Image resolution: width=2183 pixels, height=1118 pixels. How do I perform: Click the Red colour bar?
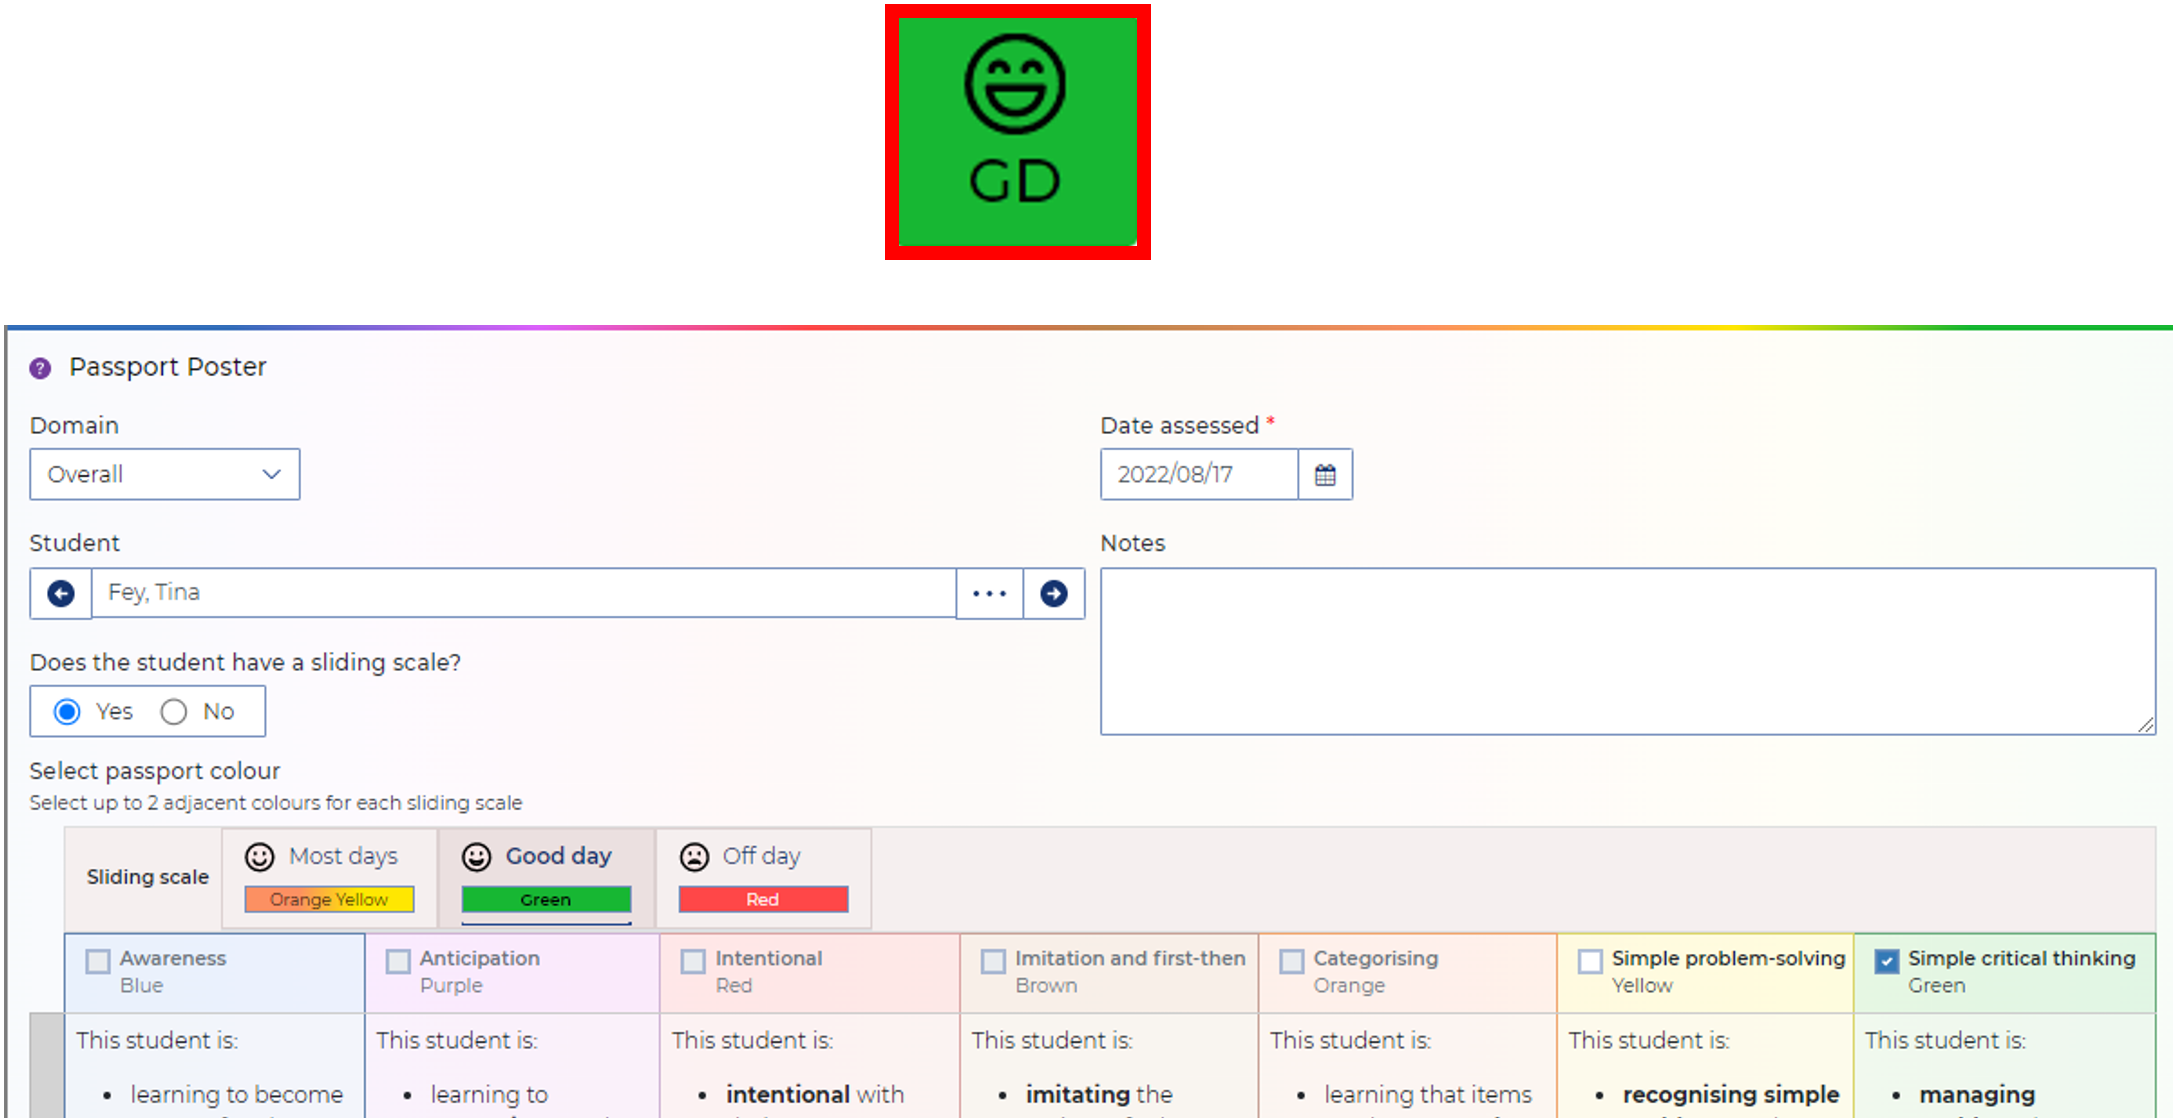point(763,899)
